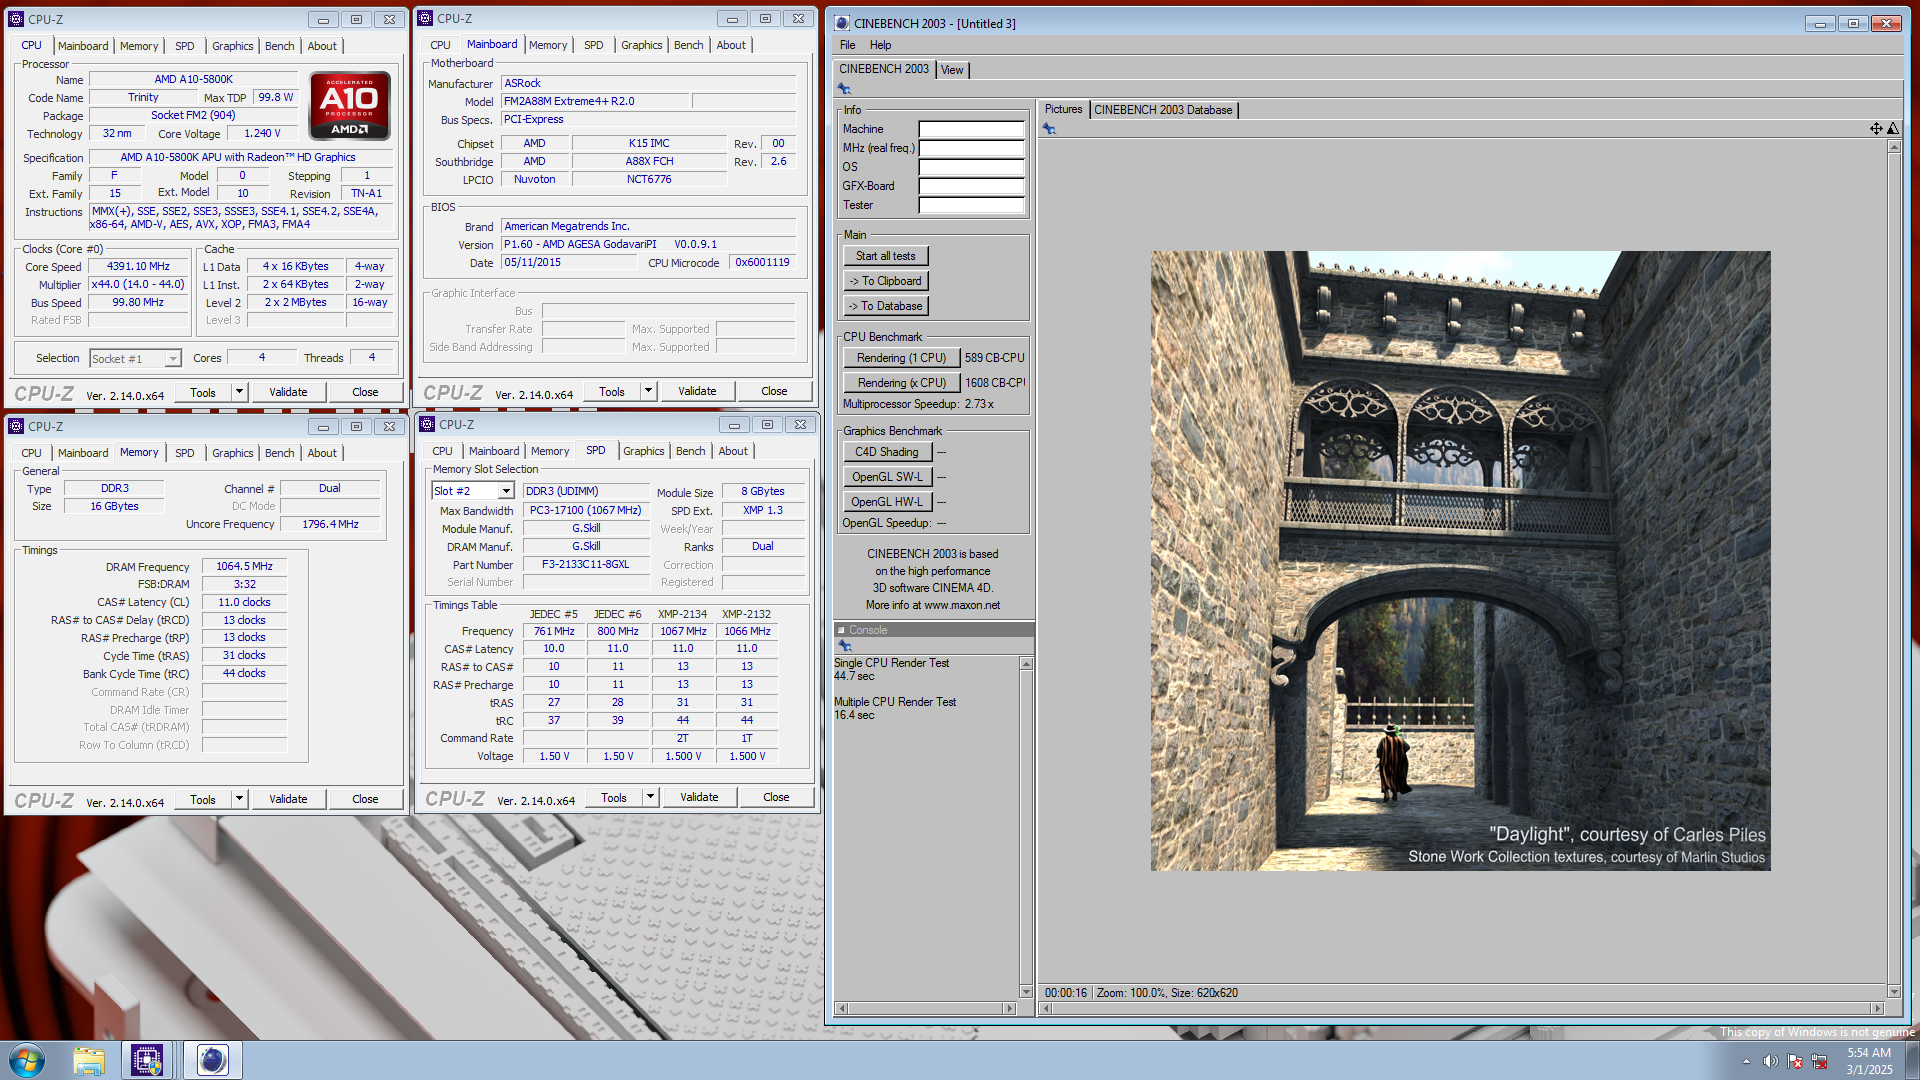1920x1080 pixels.
Task: Open Graphics tab in the Memory window
Action: coord(232,453)
